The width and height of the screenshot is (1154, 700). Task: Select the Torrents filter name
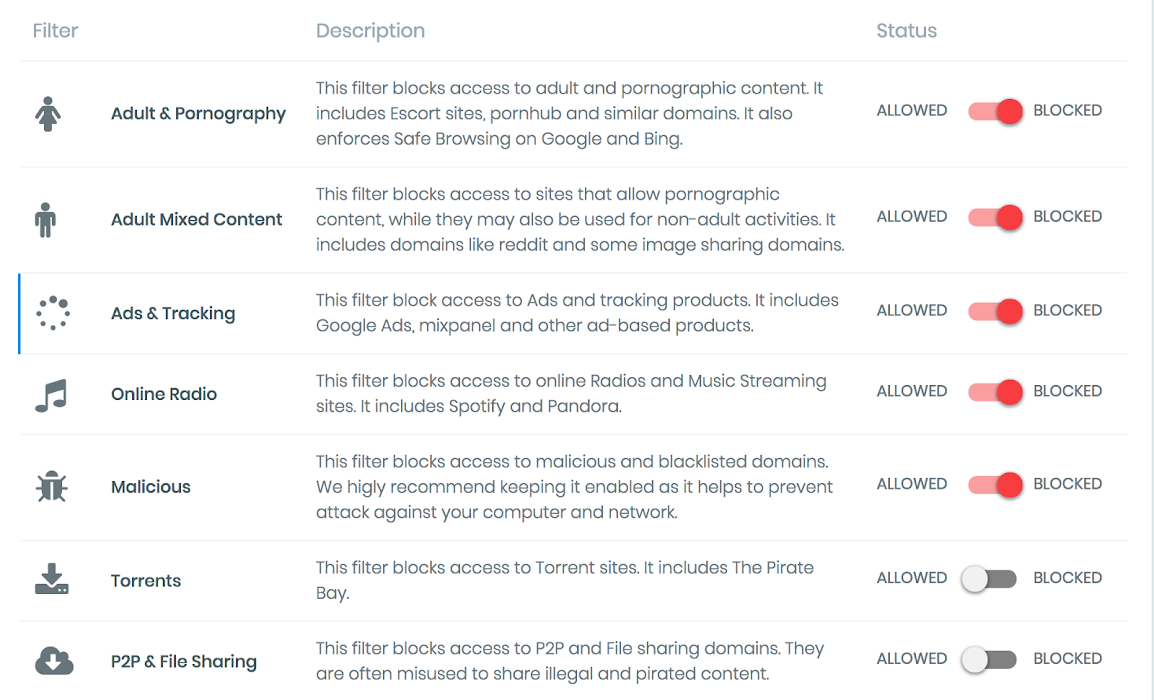point(146,581)
